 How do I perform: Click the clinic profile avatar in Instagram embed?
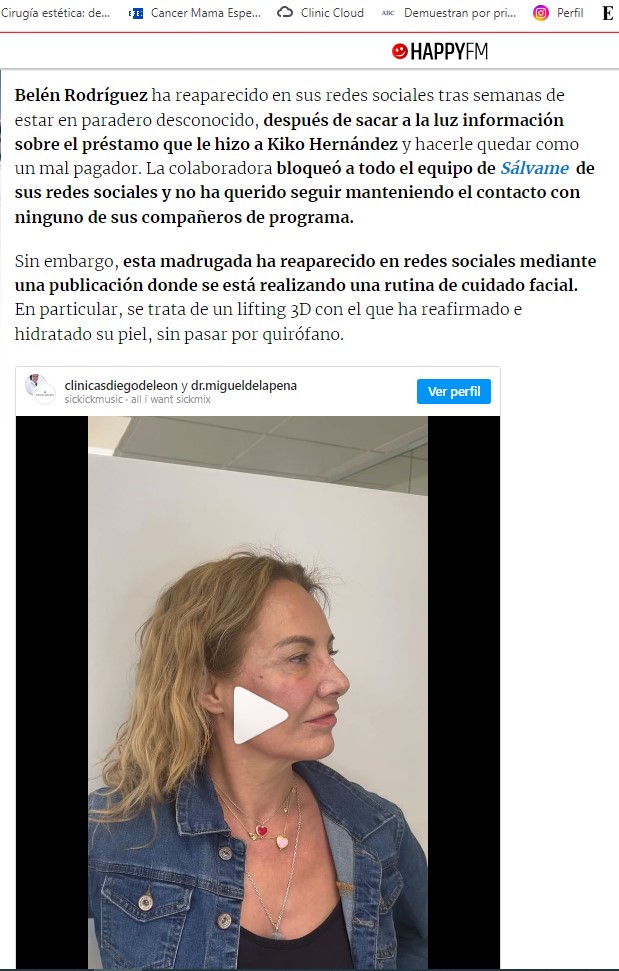(x=40, y=390)
